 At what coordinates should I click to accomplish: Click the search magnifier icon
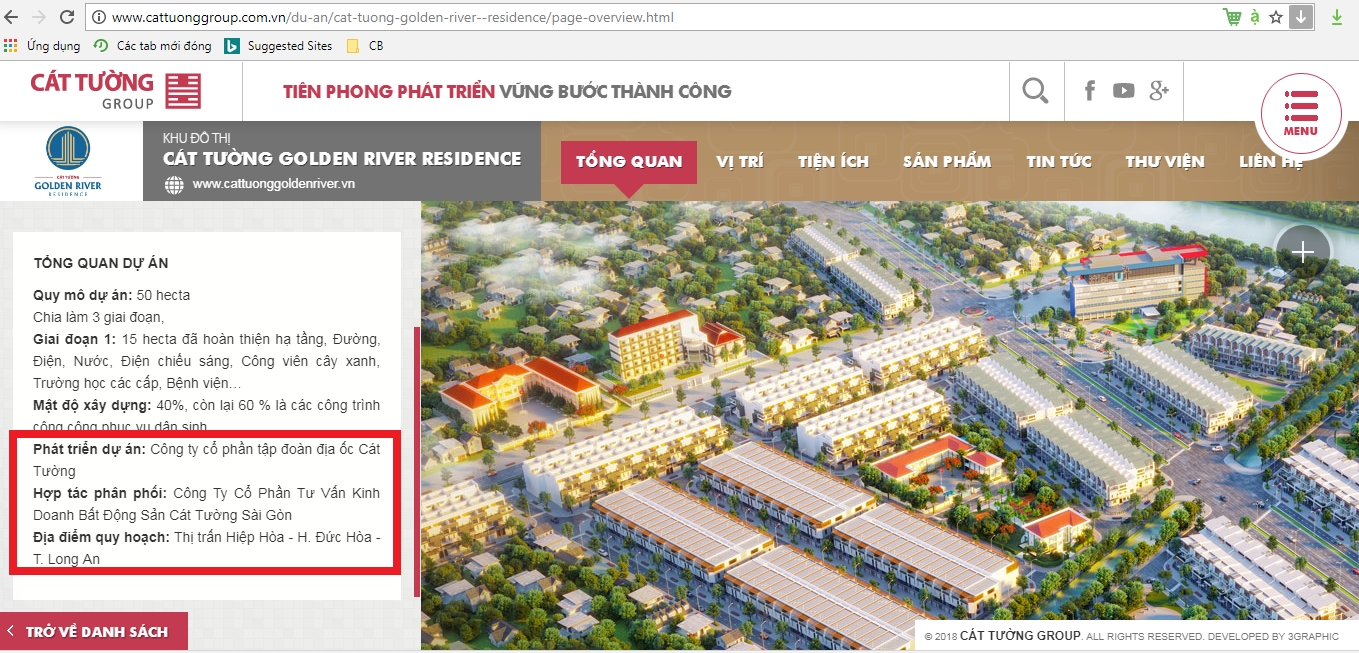(1035, 91)
